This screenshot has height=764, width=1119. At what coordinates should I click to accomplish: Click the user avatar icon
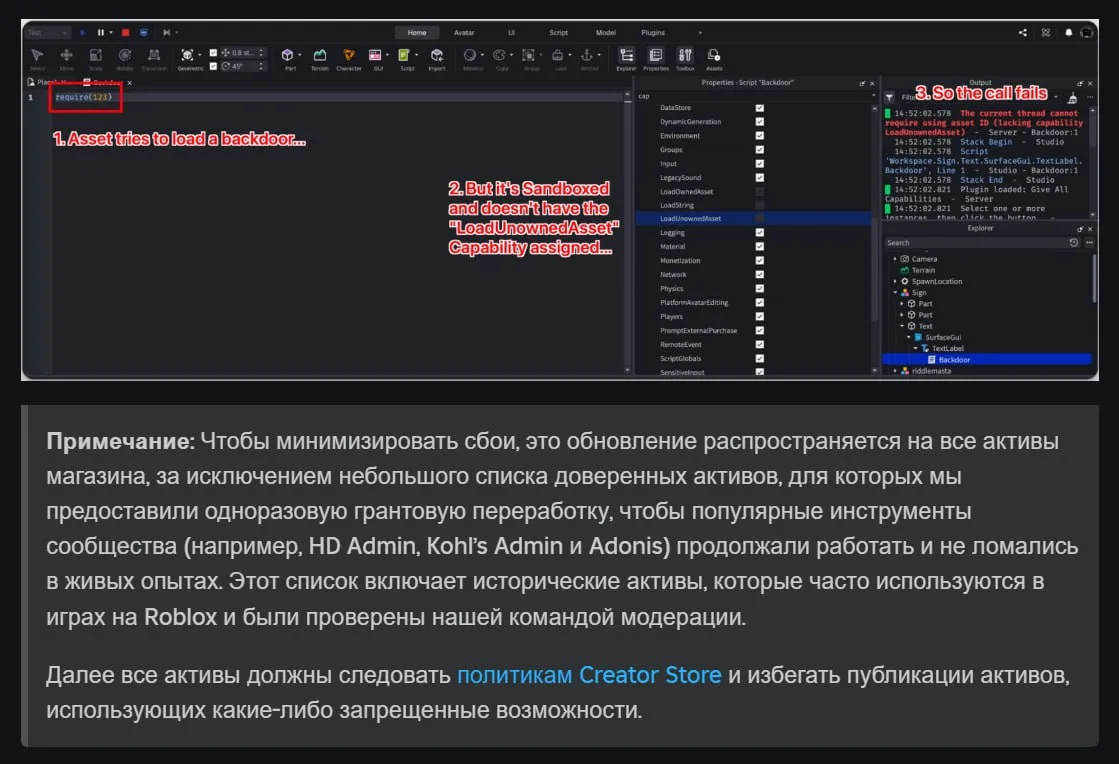coord(1086,33)
